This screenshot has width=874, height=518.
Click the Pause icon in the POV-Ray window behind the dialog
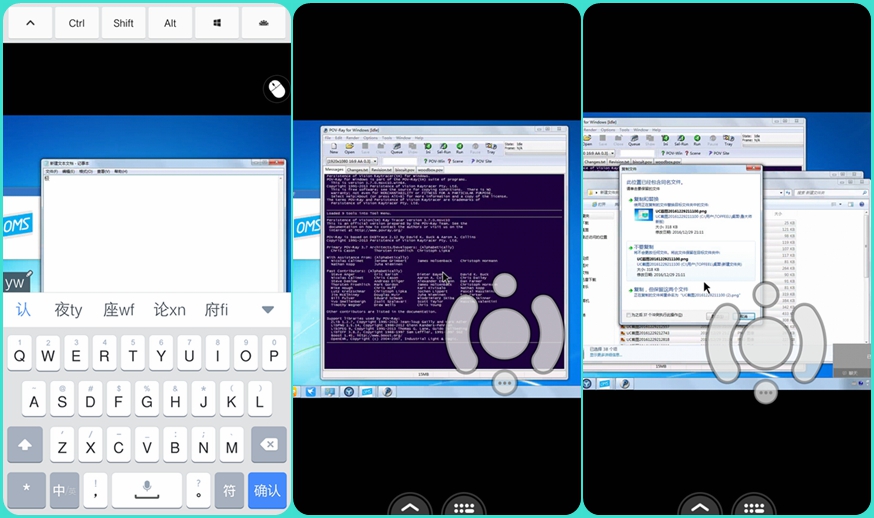click(712, 141)
